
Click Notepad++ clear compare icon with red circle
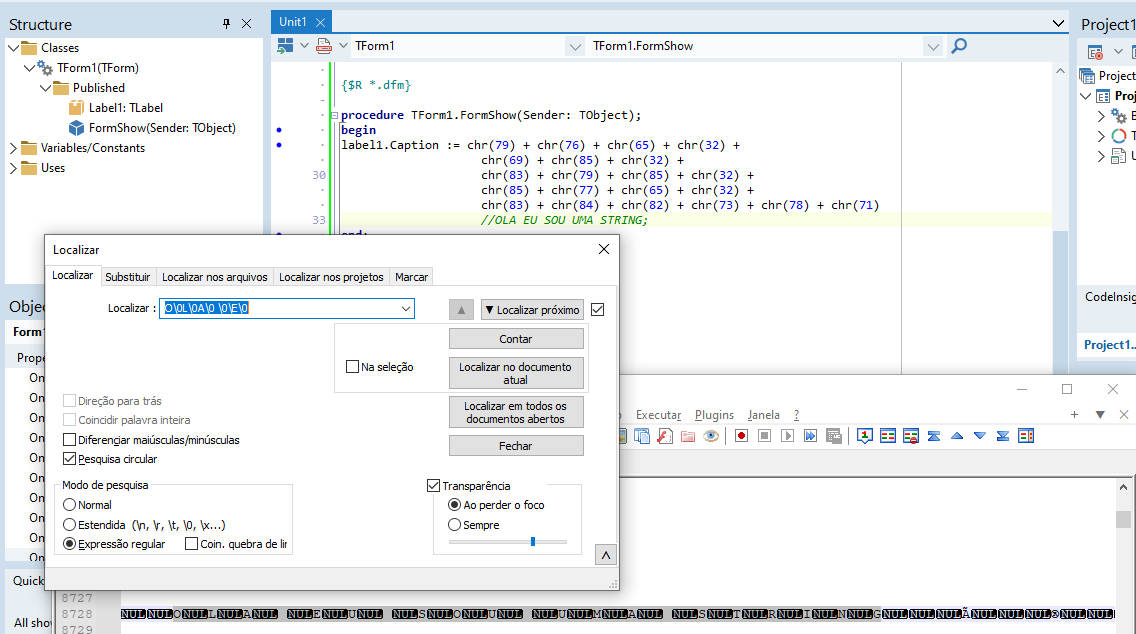[x=911, y=435]
